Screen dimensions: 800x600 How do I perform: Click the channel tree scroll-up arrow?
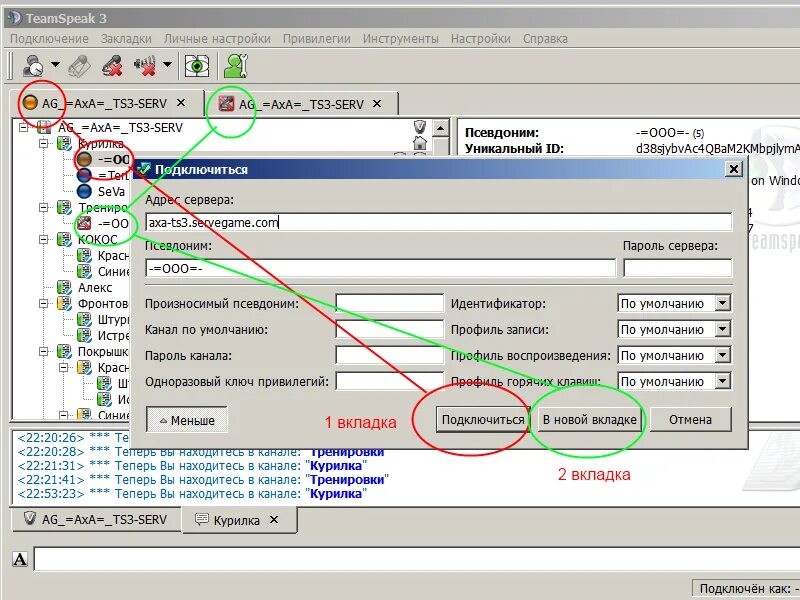tap(440, 128)
